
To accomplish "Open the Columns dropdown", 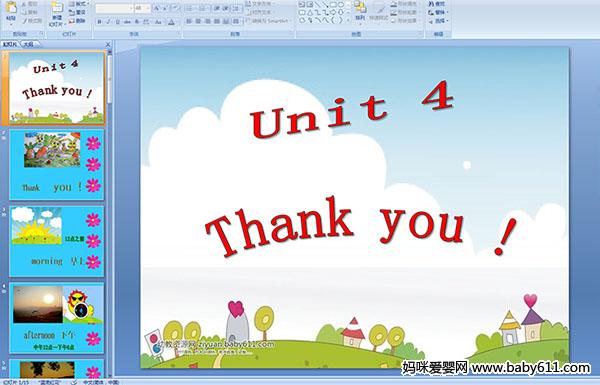I will (237, 21).
